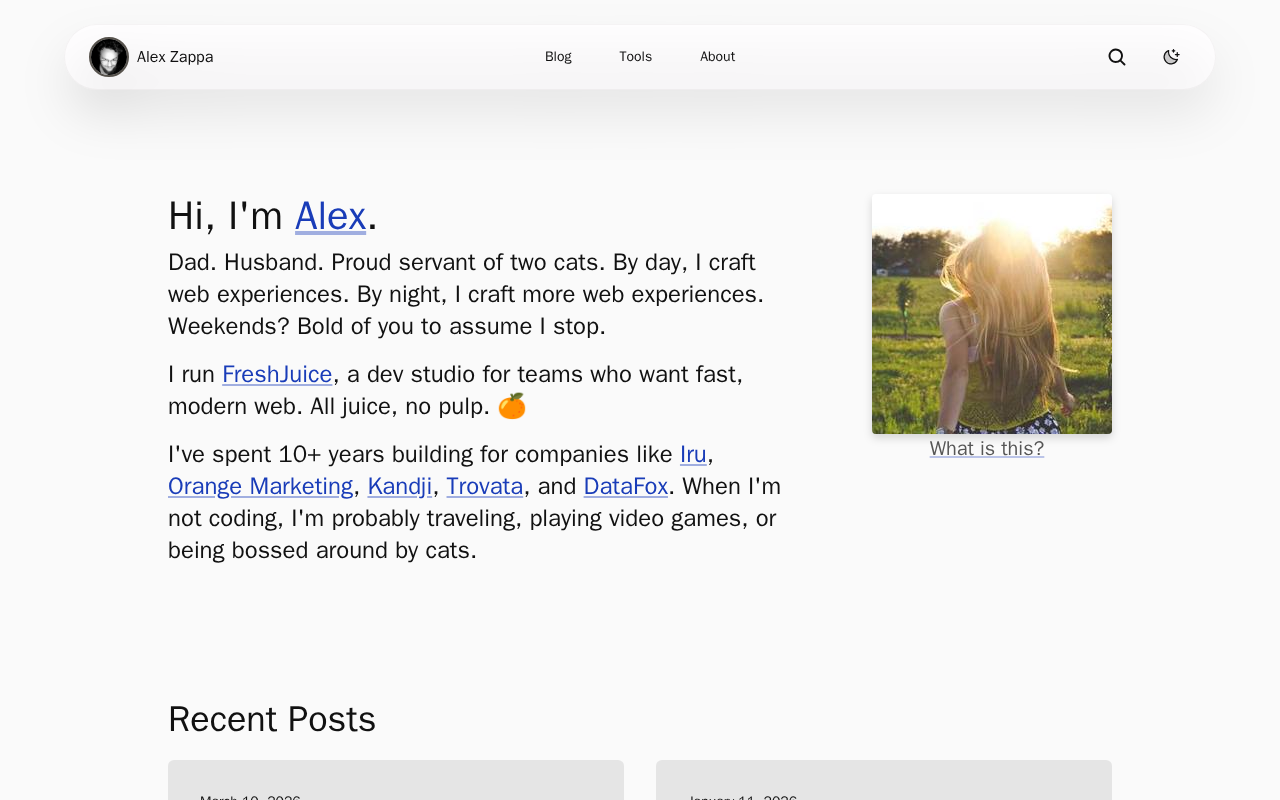Viewport: 1280px width, 800px height.
Task: Open the January 11 post card
Action: [x=884, y=781]
